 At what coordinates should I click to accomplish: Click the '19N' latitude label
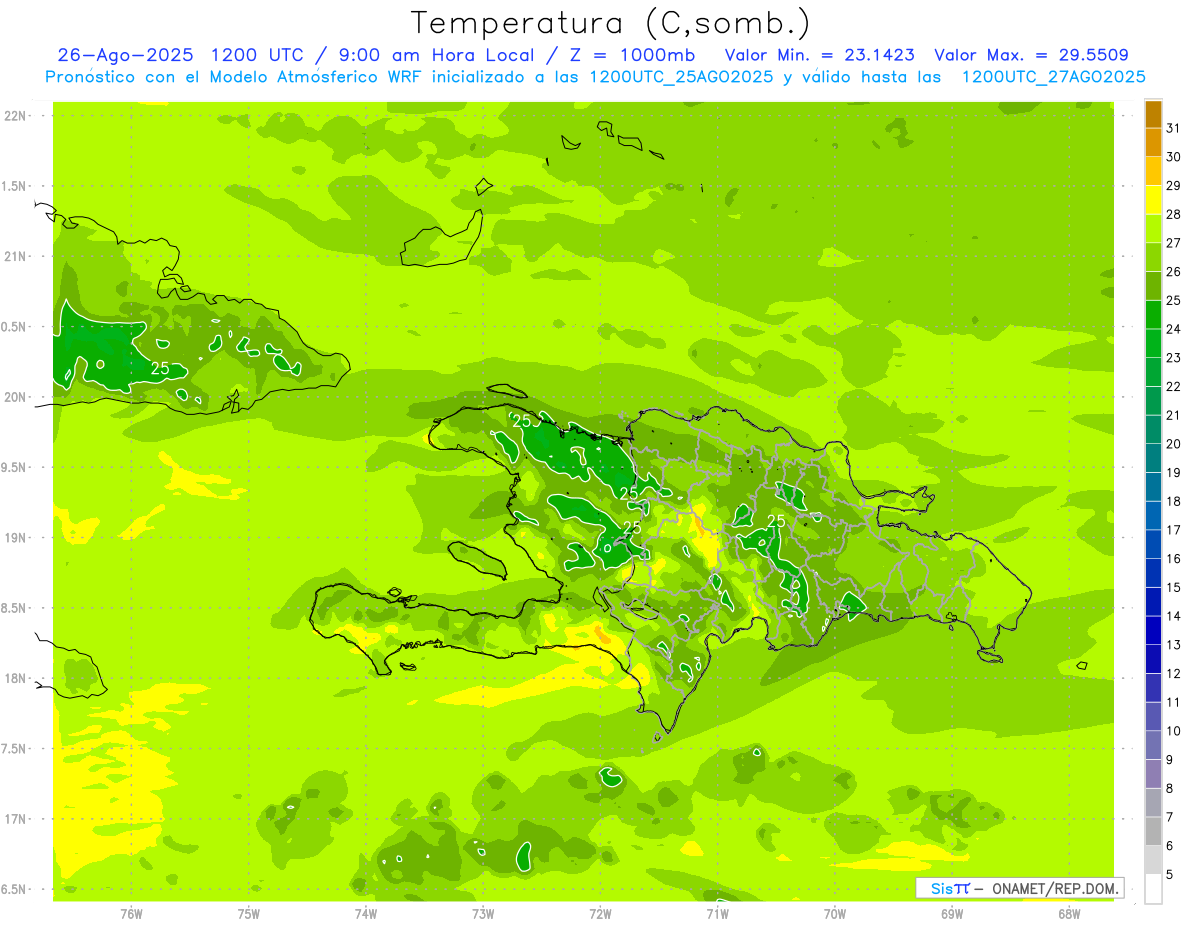[16, 538]
